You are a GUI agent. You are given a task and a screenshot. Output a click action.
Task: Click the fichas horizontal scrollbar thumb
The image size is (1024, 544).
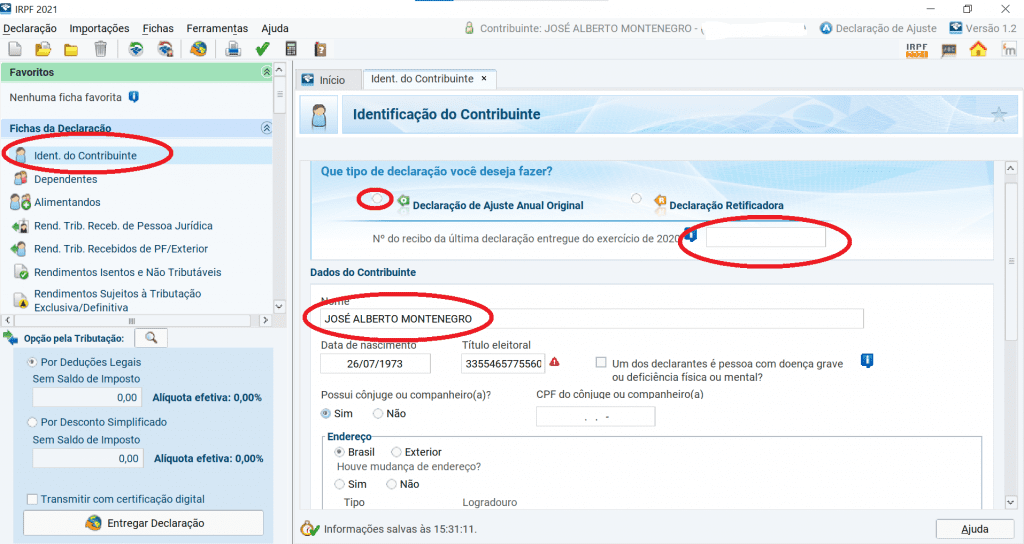132,321
